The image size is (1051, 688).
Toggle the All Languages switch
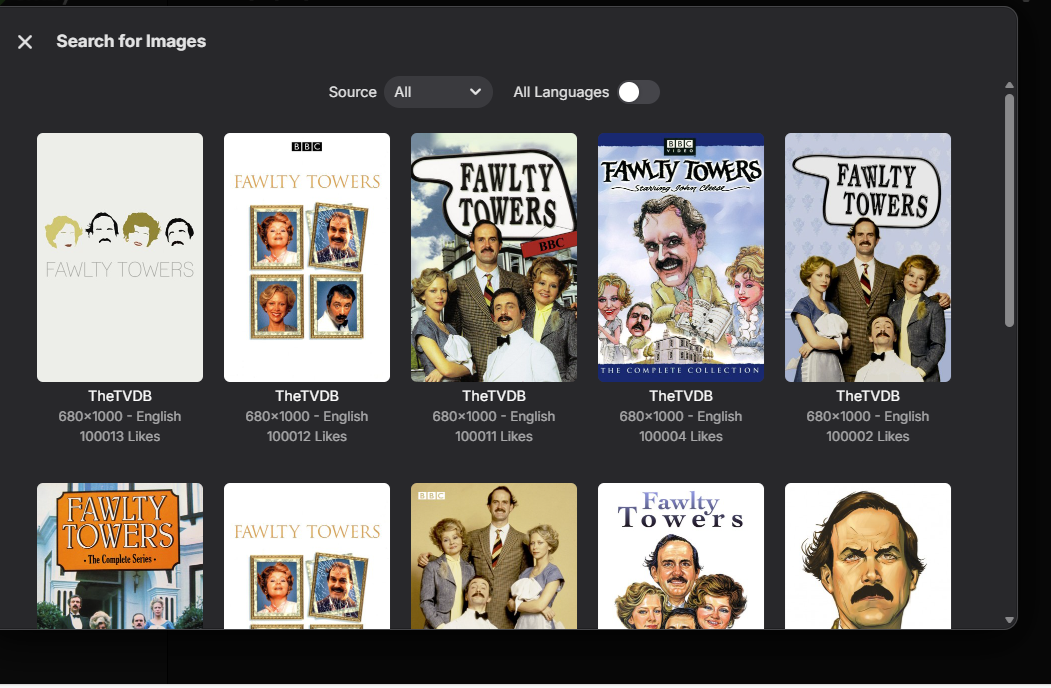point(638,92)
